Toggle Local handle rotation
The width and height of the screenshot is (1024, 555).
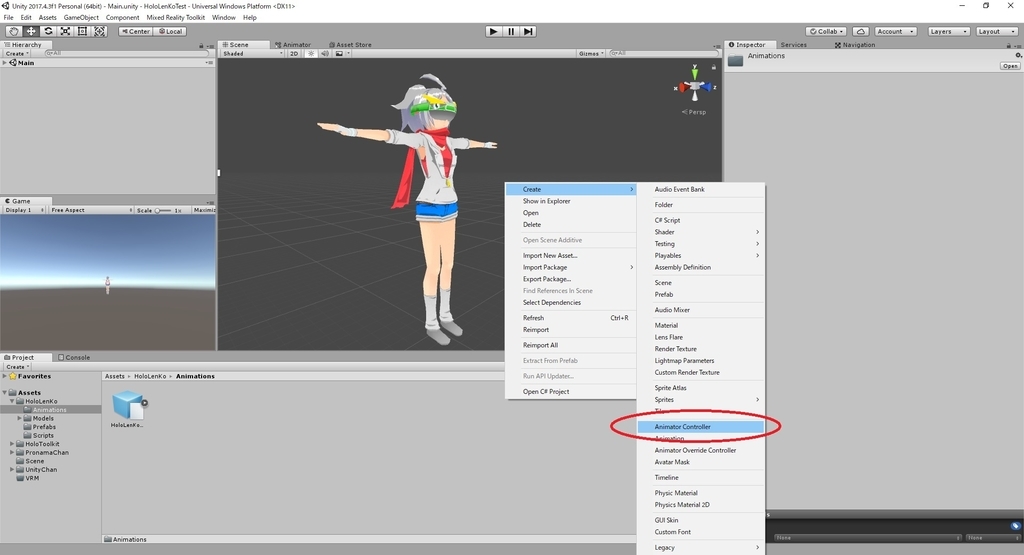(x=170, y=31)
